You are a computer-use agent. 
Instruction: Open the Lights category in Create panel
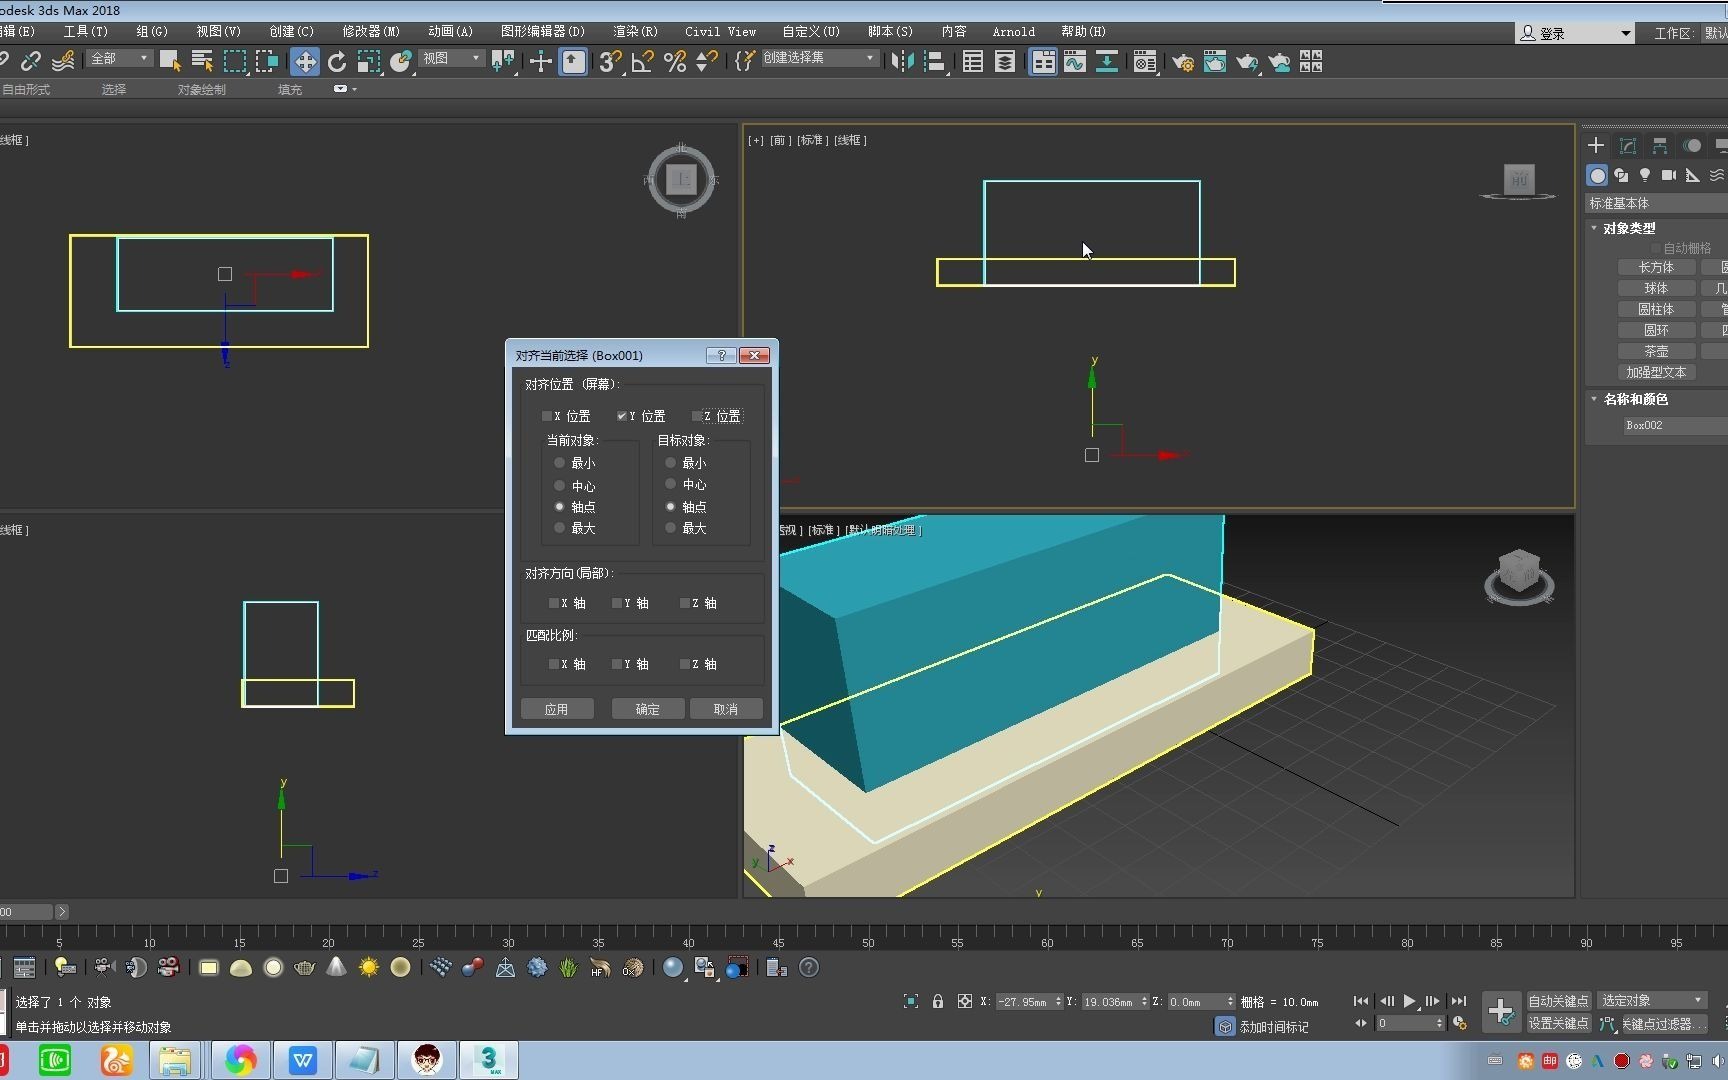click(x=1645, y=175)
